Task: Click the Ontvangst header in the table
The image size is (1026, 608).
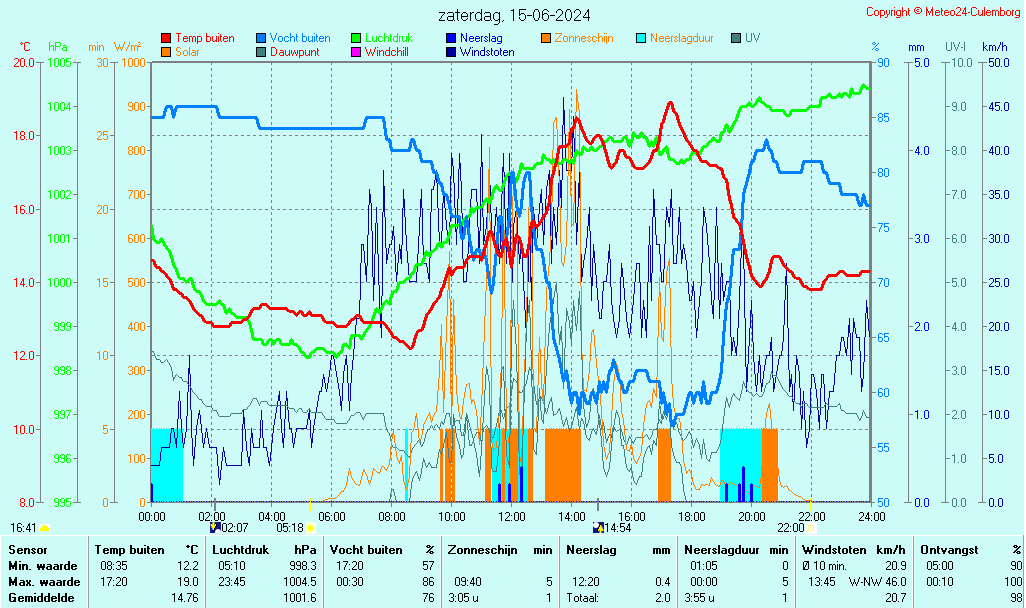Action: click(x=947, y=550)
